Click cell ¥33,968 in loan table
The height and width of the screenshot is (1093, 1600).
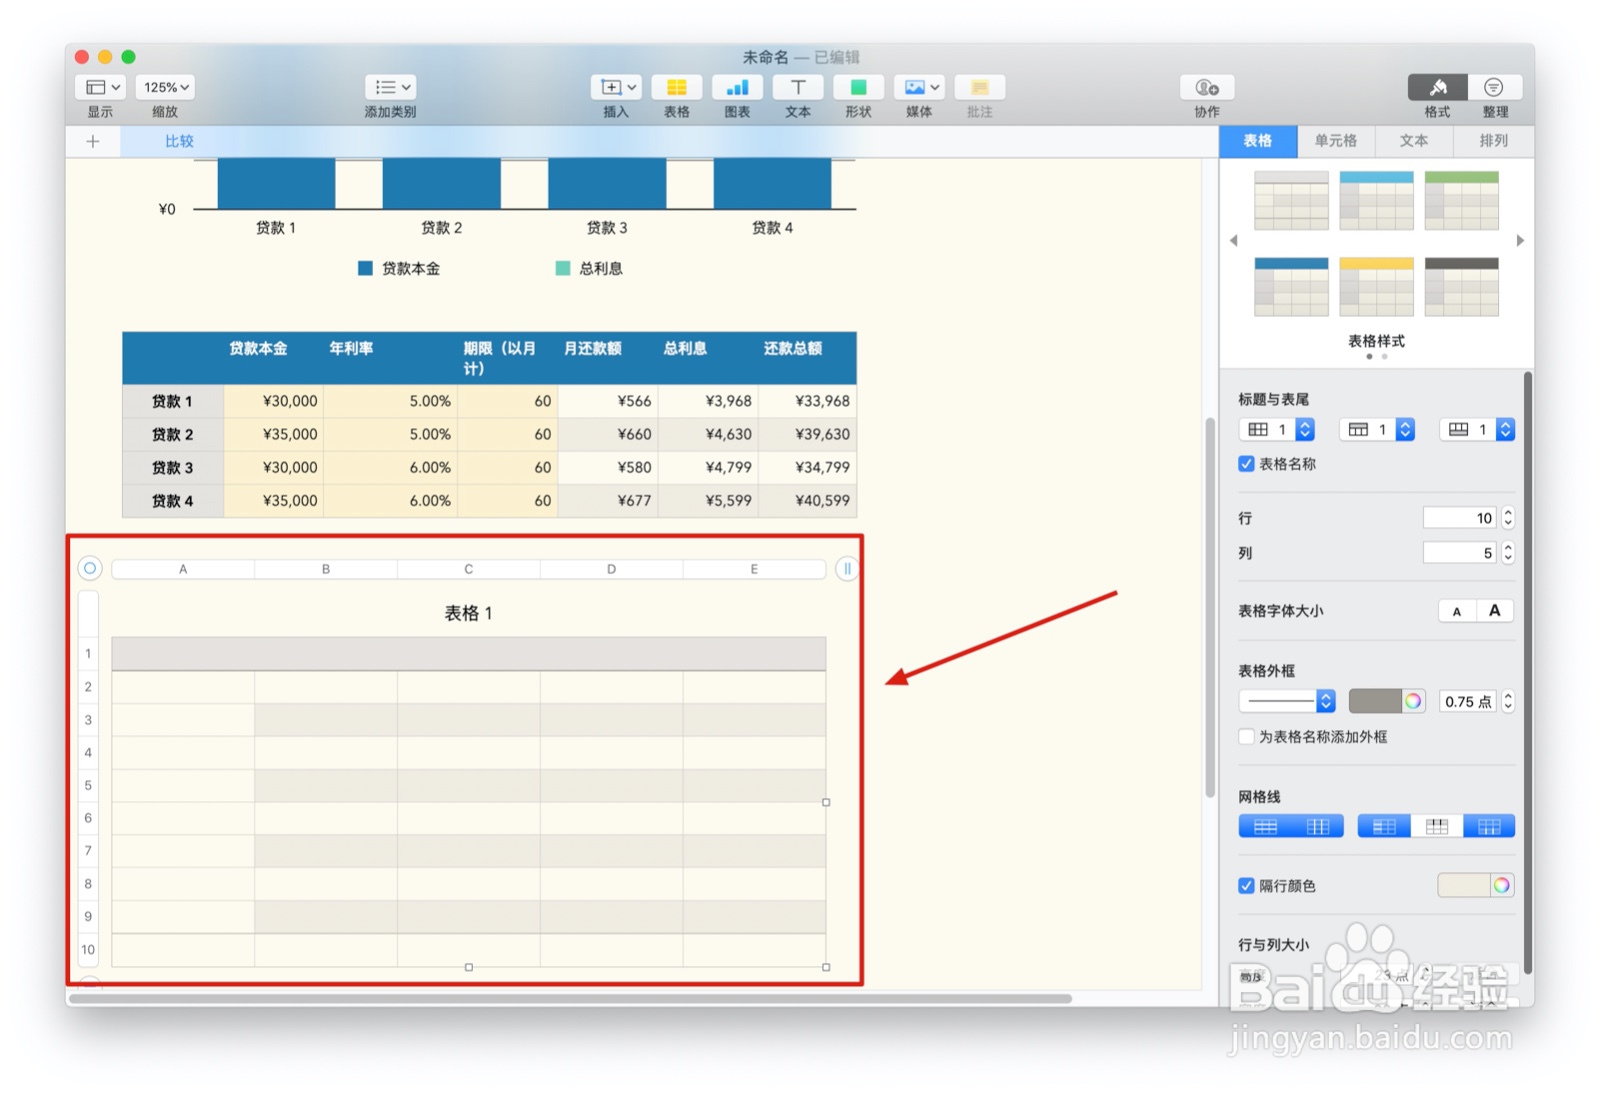808,401
